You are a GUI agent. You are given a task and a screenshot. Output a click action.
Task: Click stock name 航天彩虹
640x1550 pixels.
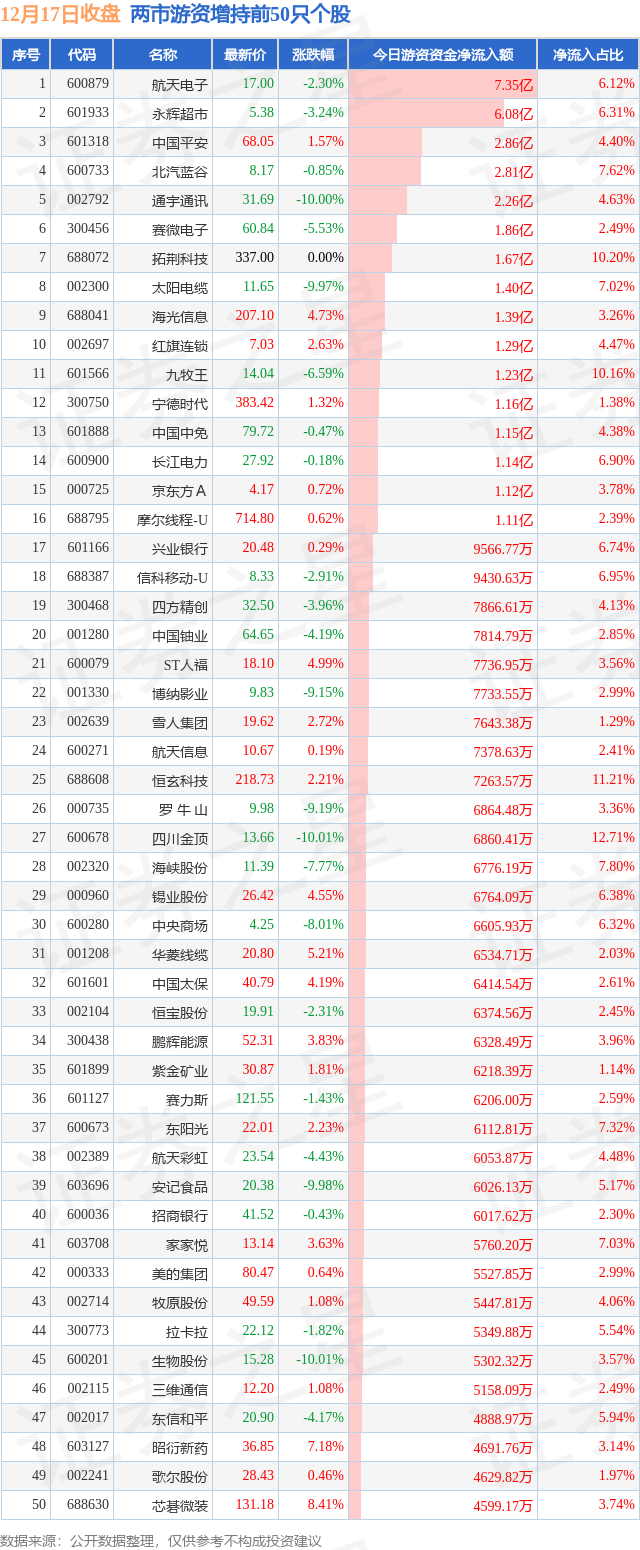pos(180,1157)
